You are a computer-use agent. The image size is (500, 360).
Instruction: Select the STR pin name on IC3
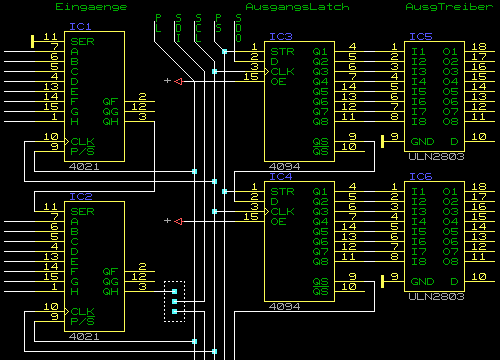(282, 52)
